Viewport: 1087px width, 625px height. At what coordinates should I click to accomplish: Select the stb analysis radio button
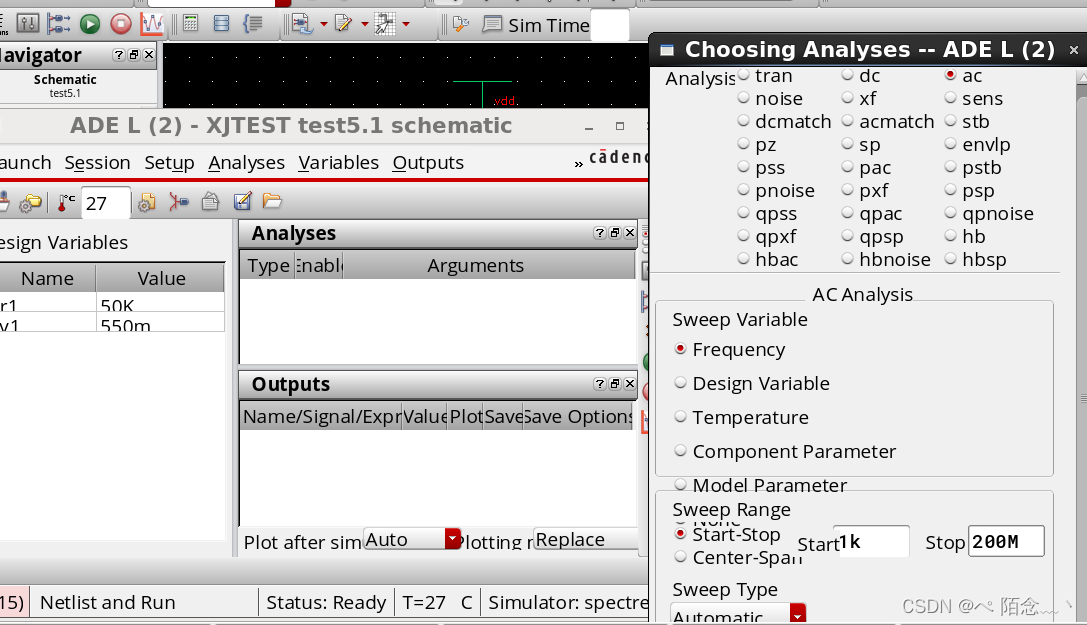950,121
